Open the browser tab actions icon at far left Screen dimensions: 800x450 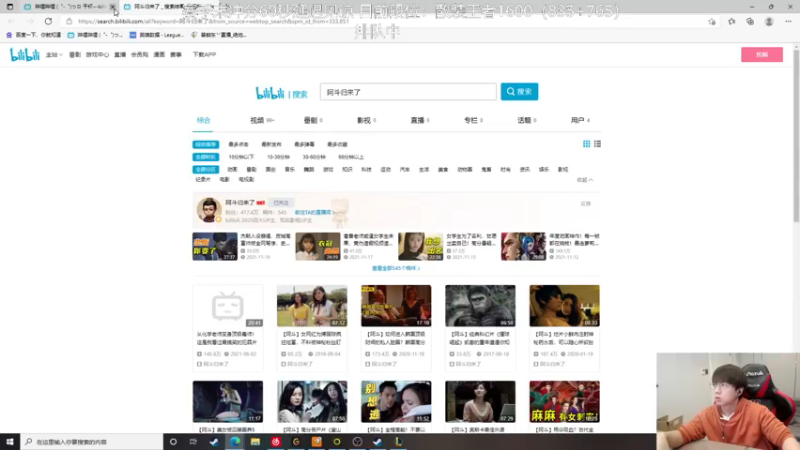point(10,7)
